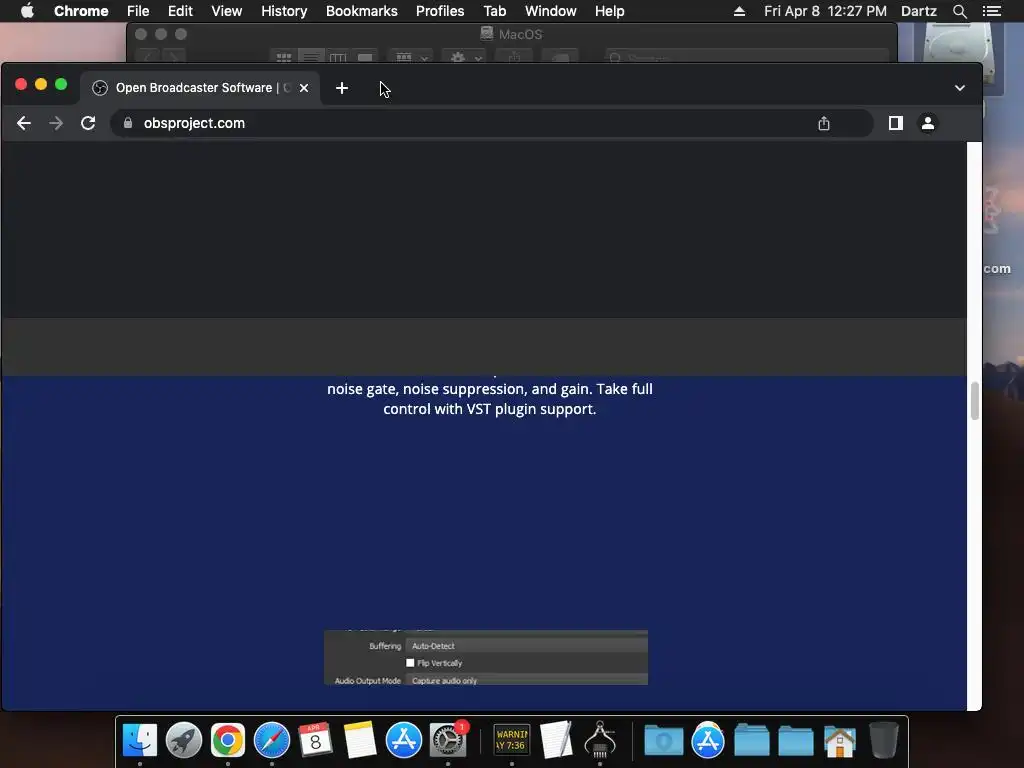The height and width of the screenshot is (768, 1024).
Task: Switch the MacOS Finder window to gallery view
Action: 365,57
